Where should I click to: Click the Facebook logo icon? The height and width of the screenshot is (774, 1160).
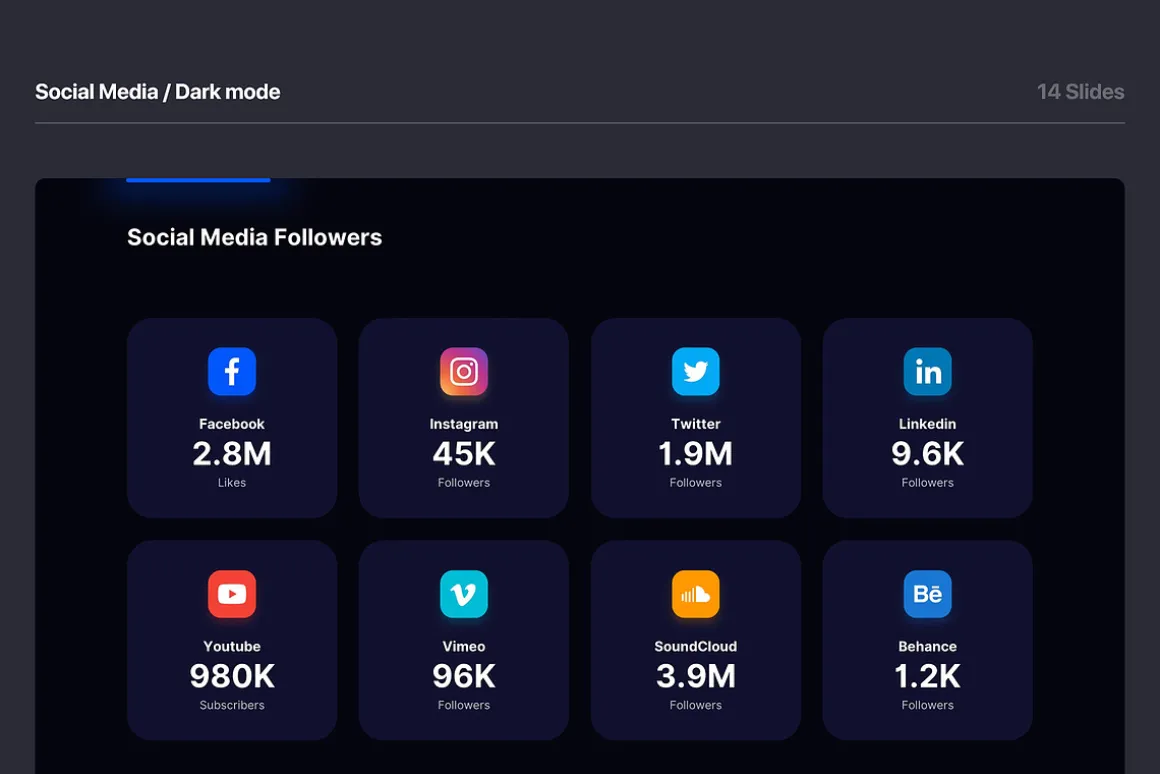[x=232, y=371]
